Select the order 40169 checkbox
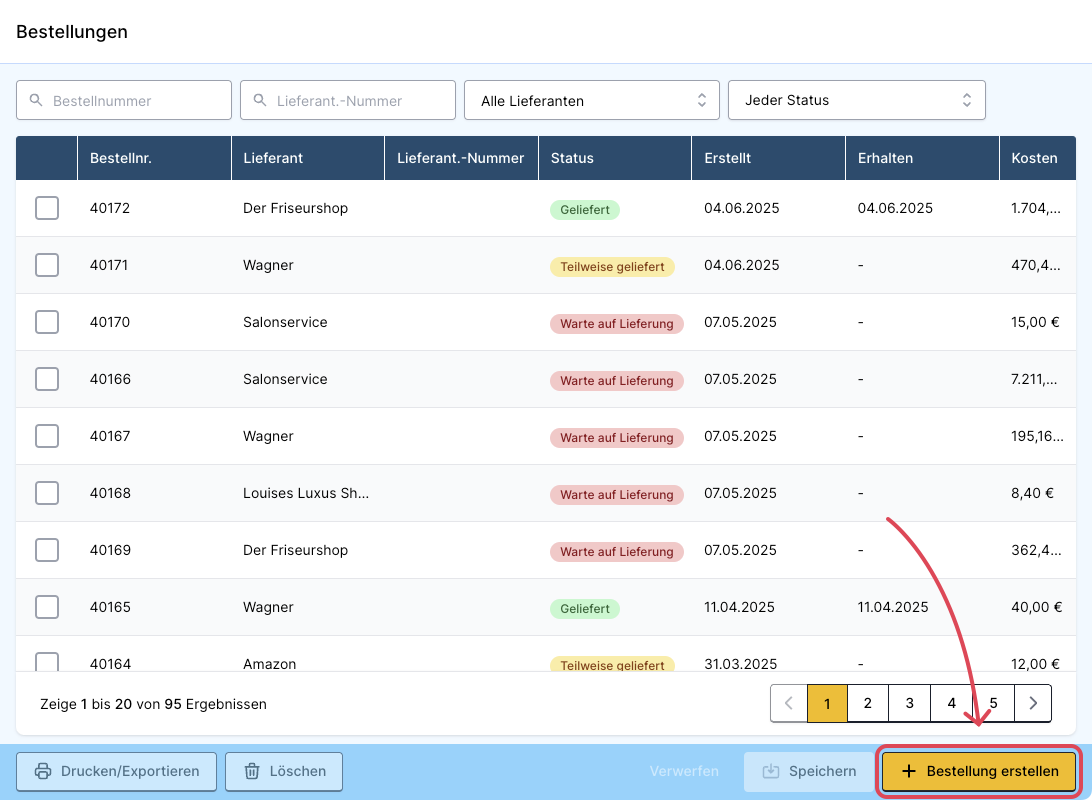This screenshot has height=800, width=1092. pos(47,550)
